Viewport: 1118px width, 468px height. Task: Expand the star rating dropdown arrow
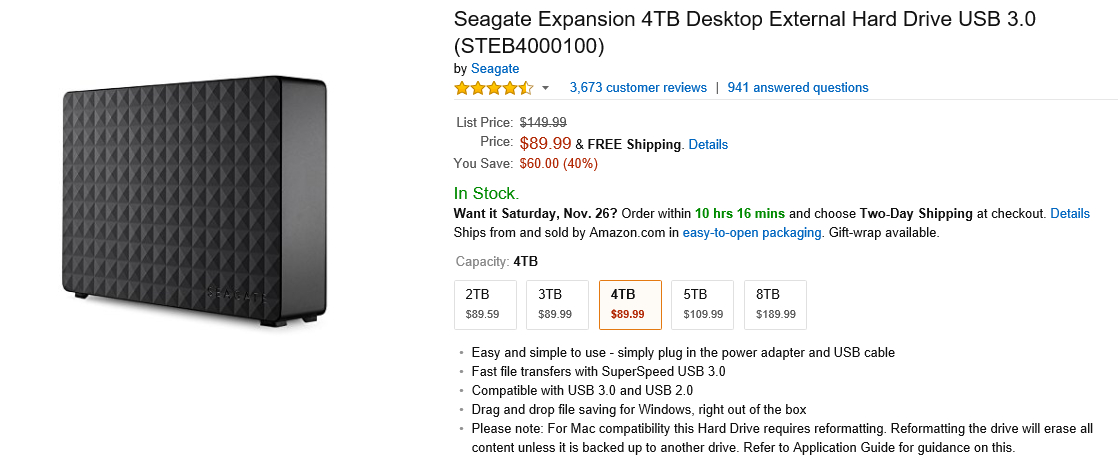(546, 88)
